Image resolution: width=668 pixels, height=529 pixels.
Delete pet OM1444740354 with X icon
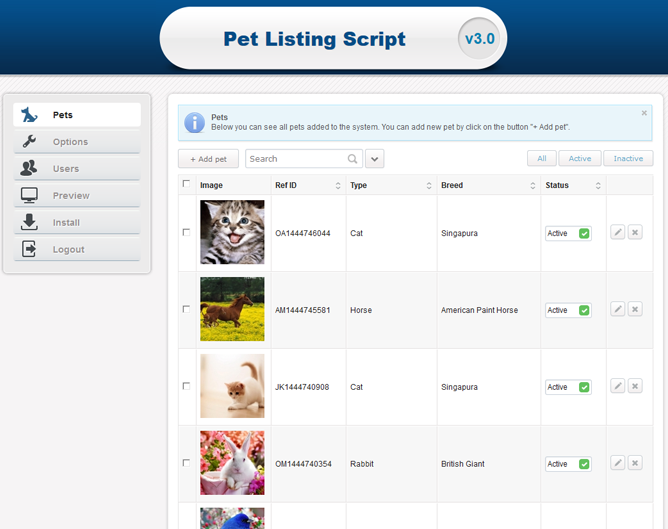pyautogui.click(x=635, y=463)
